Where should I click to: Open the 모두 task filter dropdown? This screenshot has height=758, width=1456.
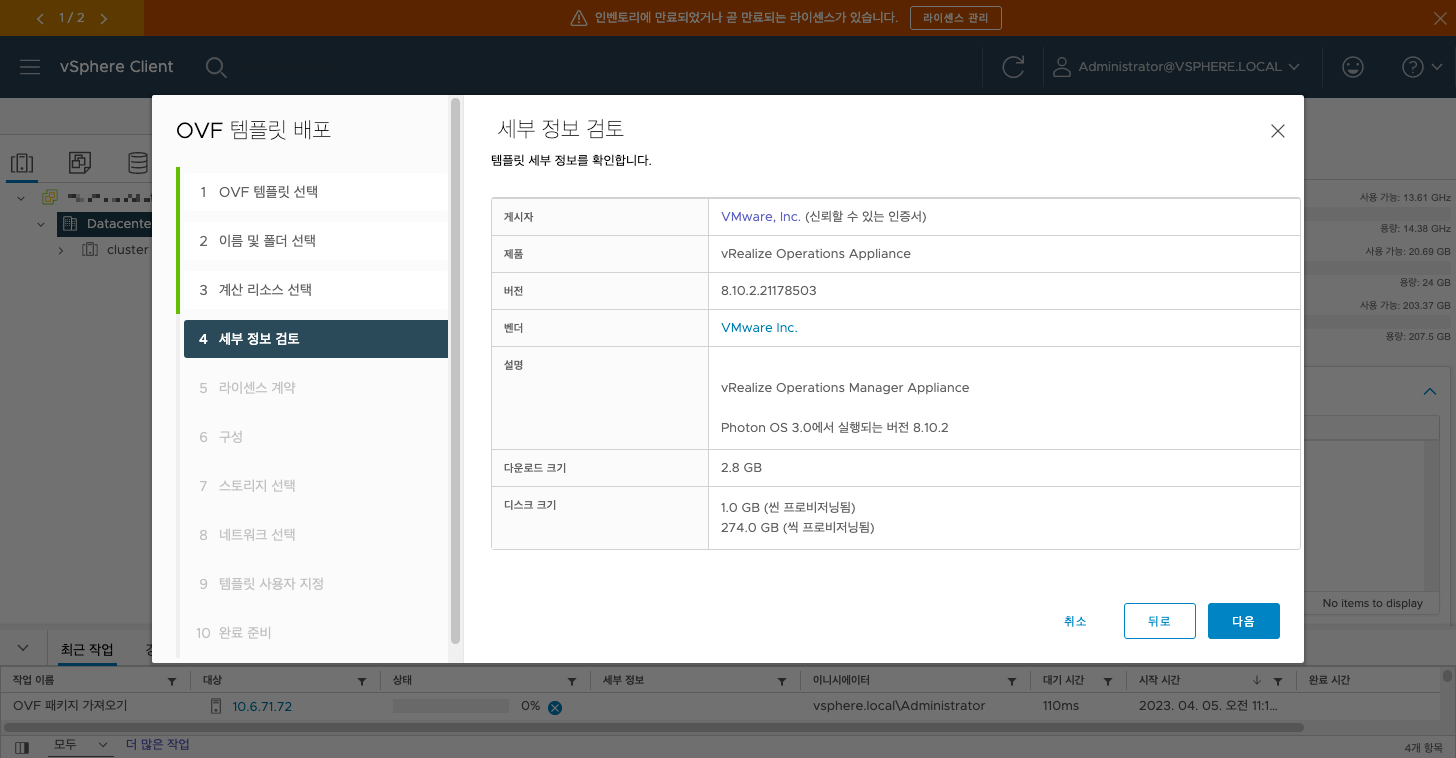point(80,745)
